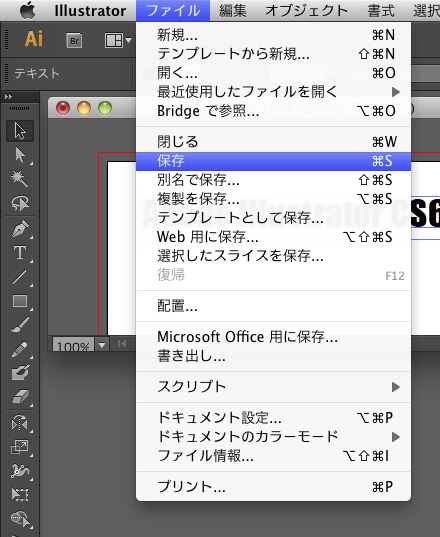Select the Width/Warp tool
This screenshot has width=440, height=537.
pos(20,471)
